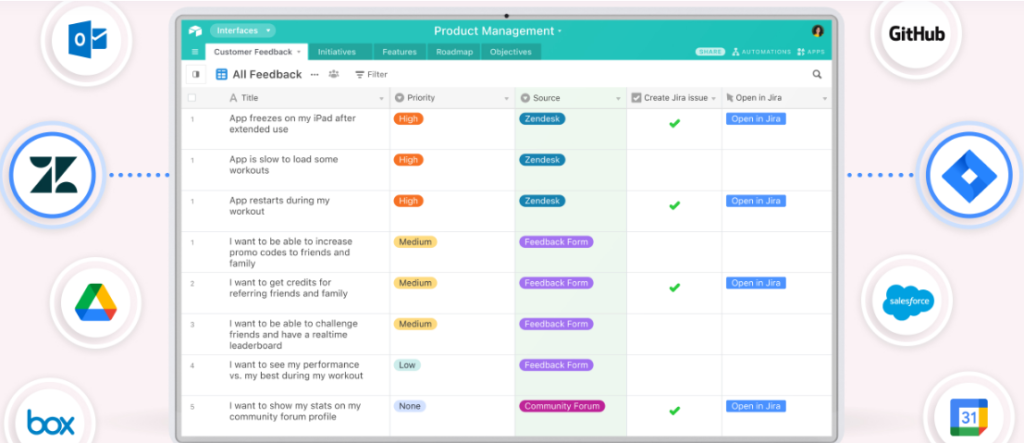
Task: Switch to the Initiatives tab
Action: pos(337,52)
